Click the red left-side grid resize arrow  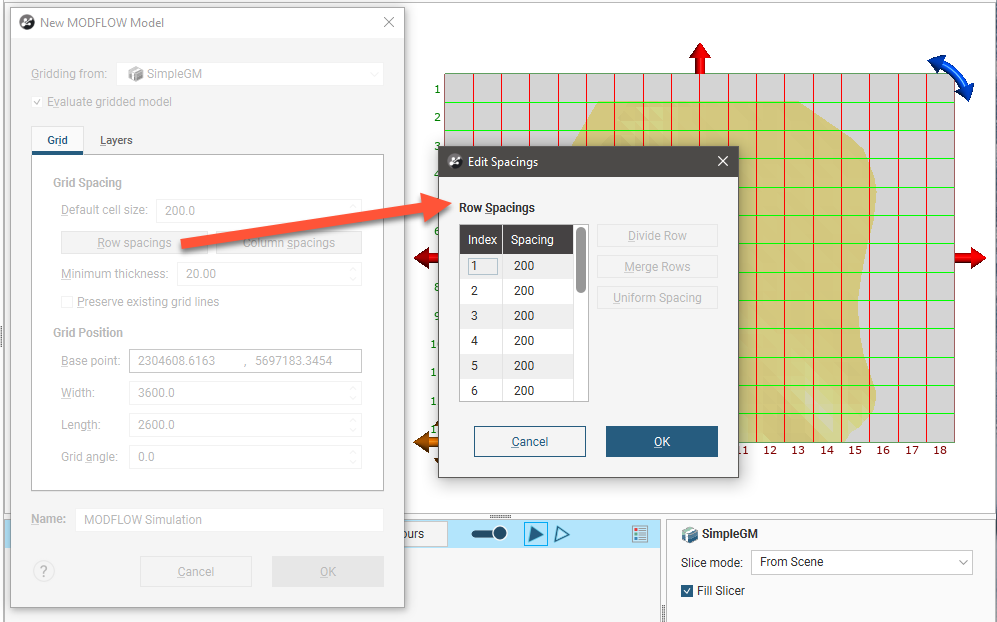pos(425,259)
